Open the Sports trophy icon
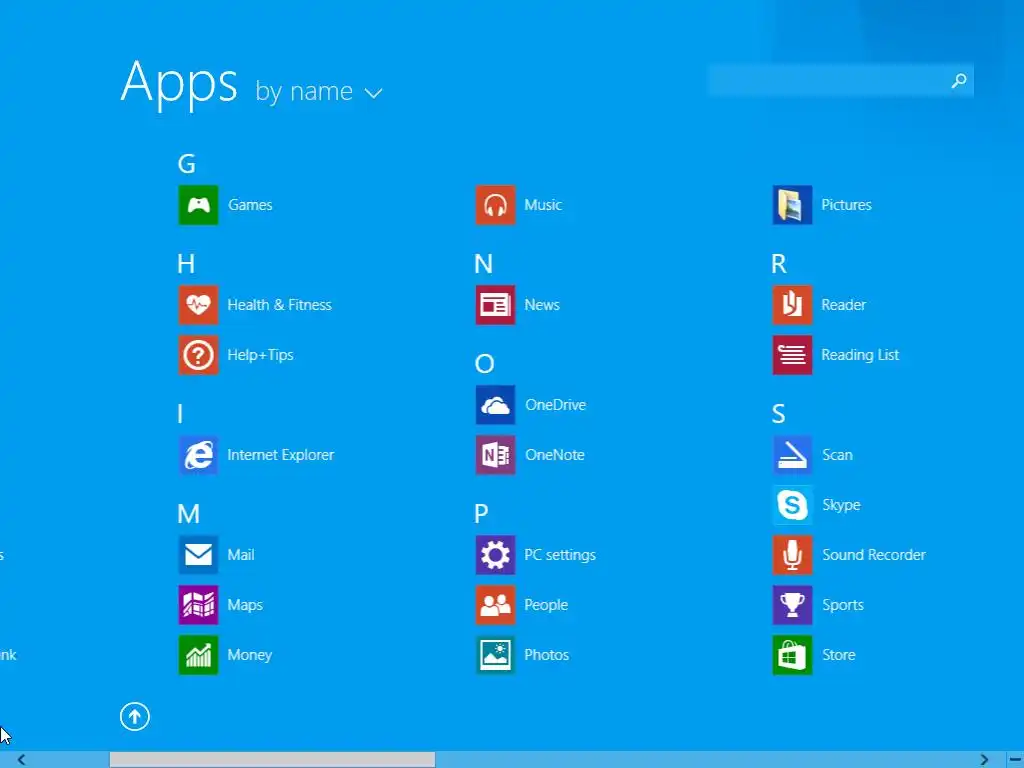This screenshot has width=1024, height=768. [x=793, y=605]
